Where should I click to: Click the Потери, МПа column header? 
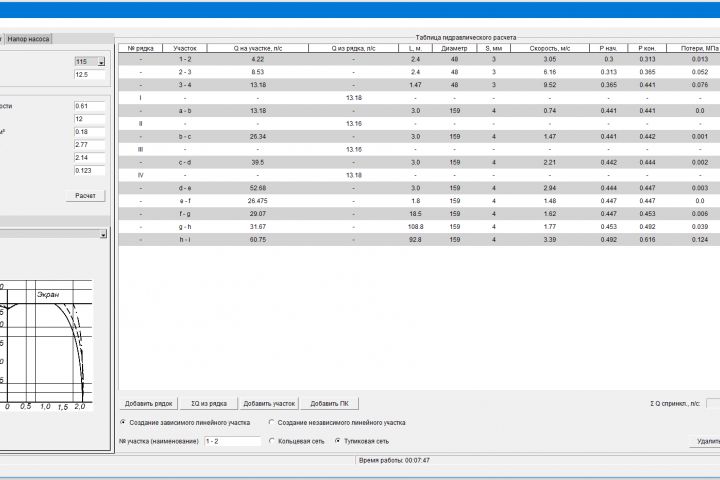pyautogui.click(x=693, y=48)
